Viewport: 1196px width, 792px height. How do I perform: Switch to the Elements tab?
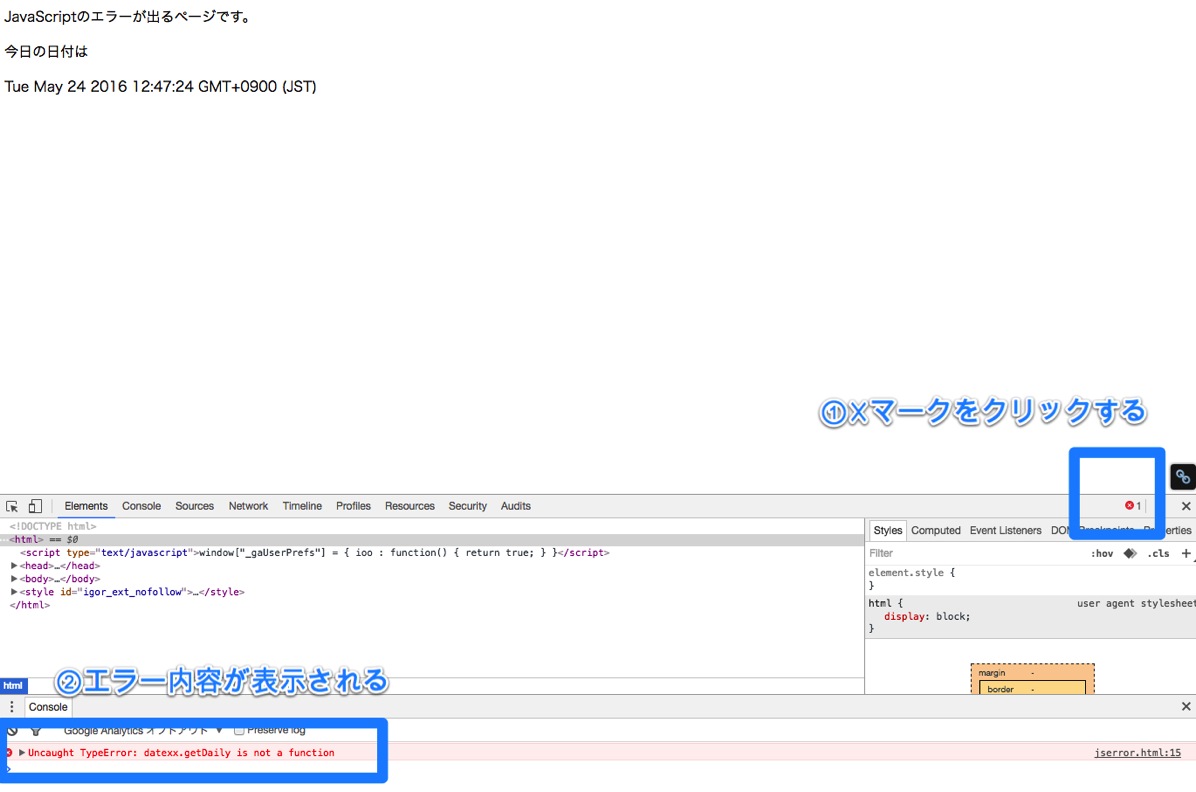click(x=86, y=506)
